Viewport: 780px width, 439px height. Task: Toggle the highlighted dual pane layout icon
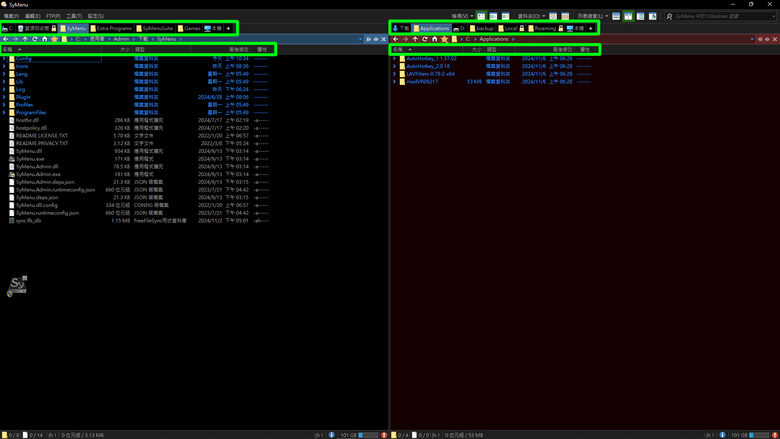[x=628, y=16]
